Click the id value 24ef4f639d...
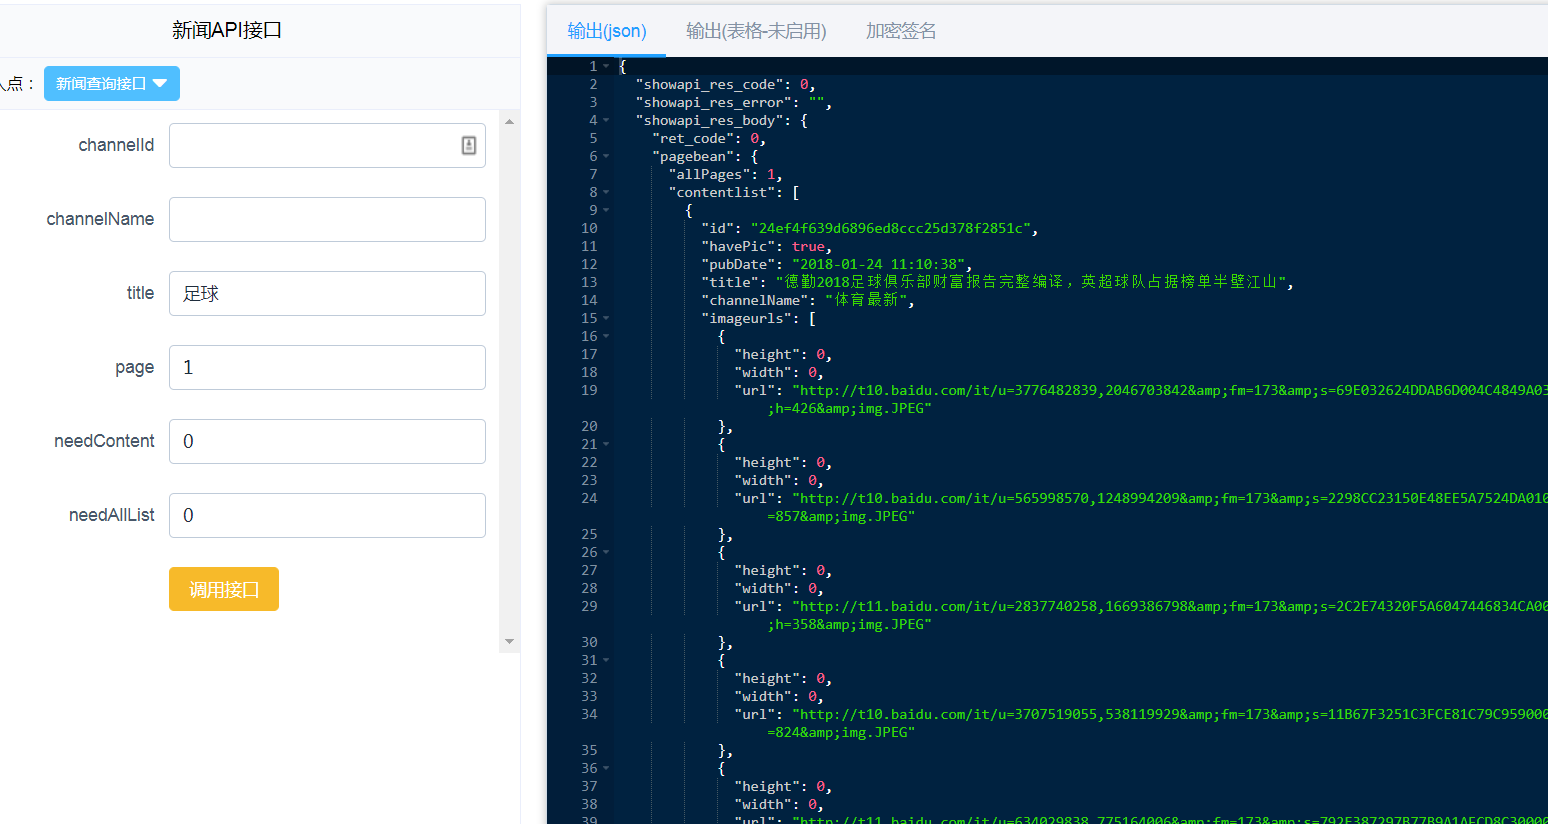The width and height of the screenshot is (1548, 824). click(890, 229)
